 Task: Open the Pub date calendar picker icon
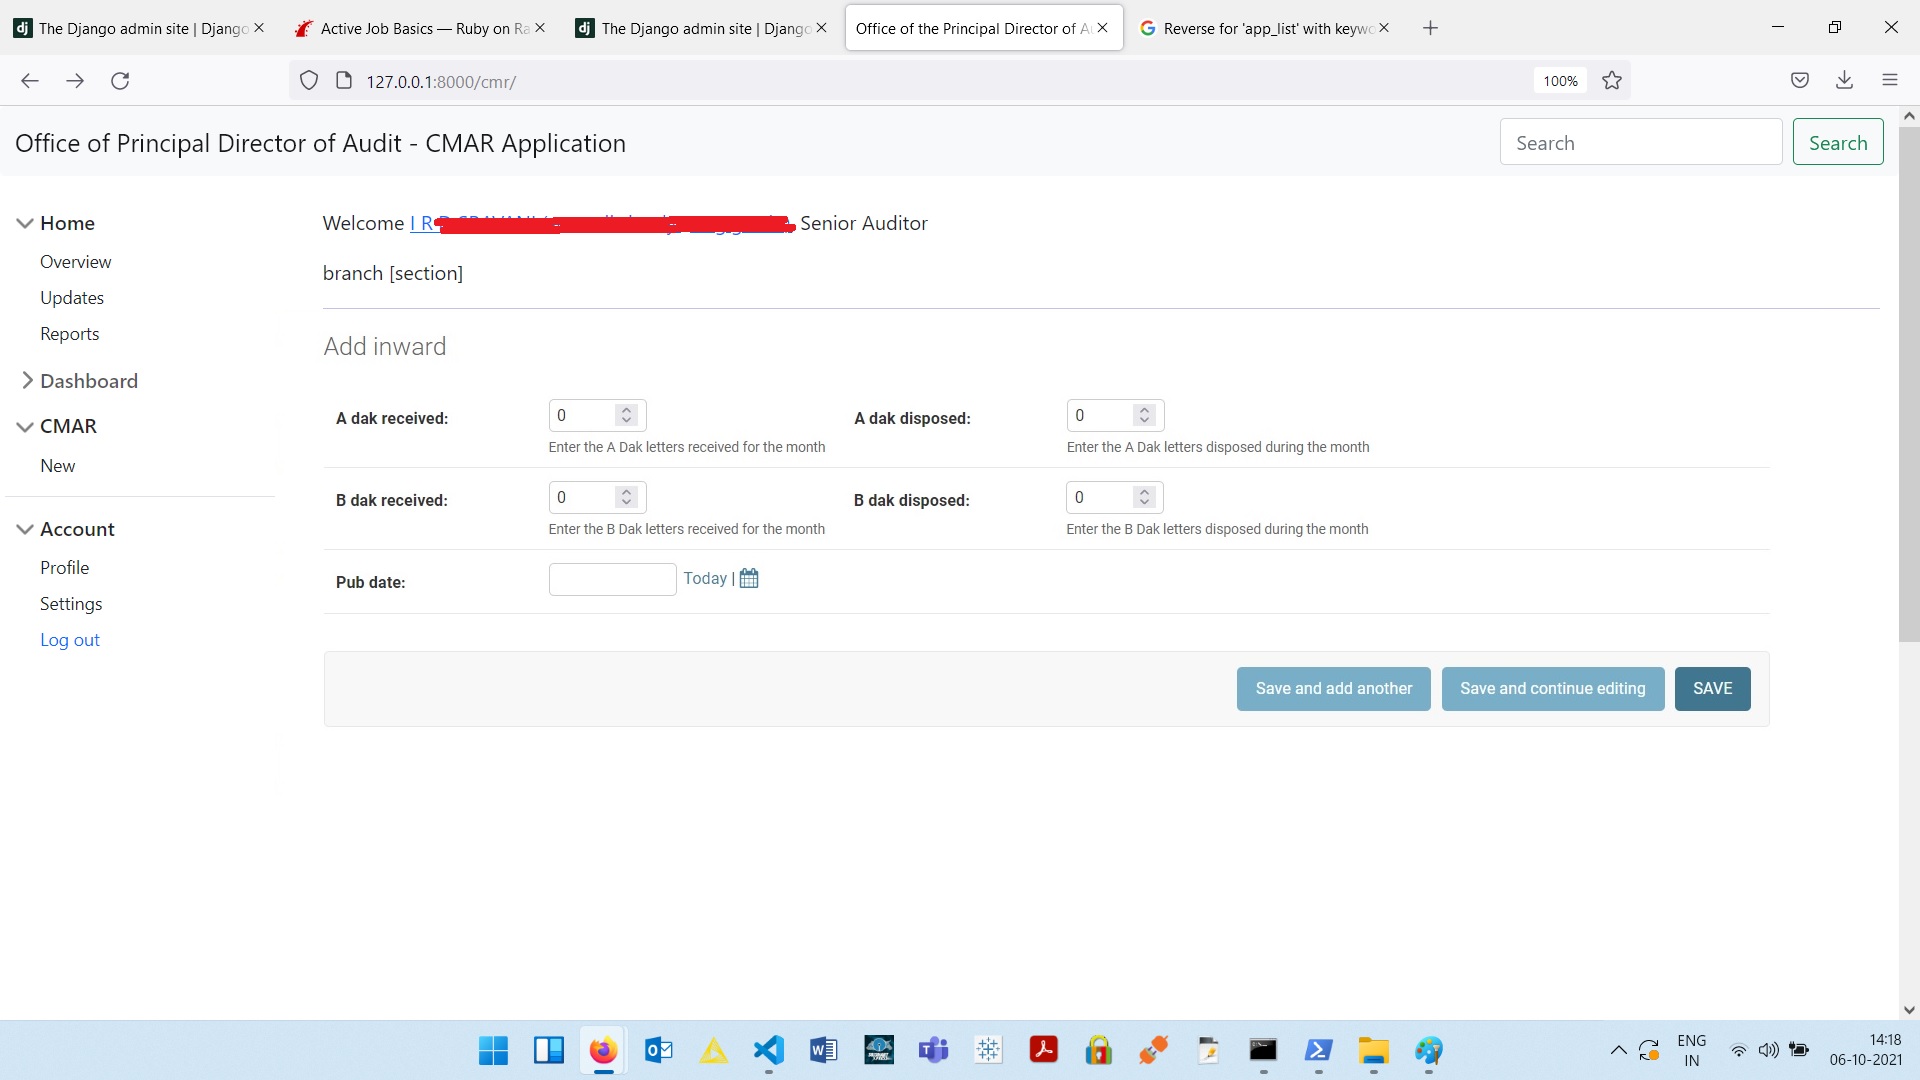pyautogui.click(x=749, y=578)
